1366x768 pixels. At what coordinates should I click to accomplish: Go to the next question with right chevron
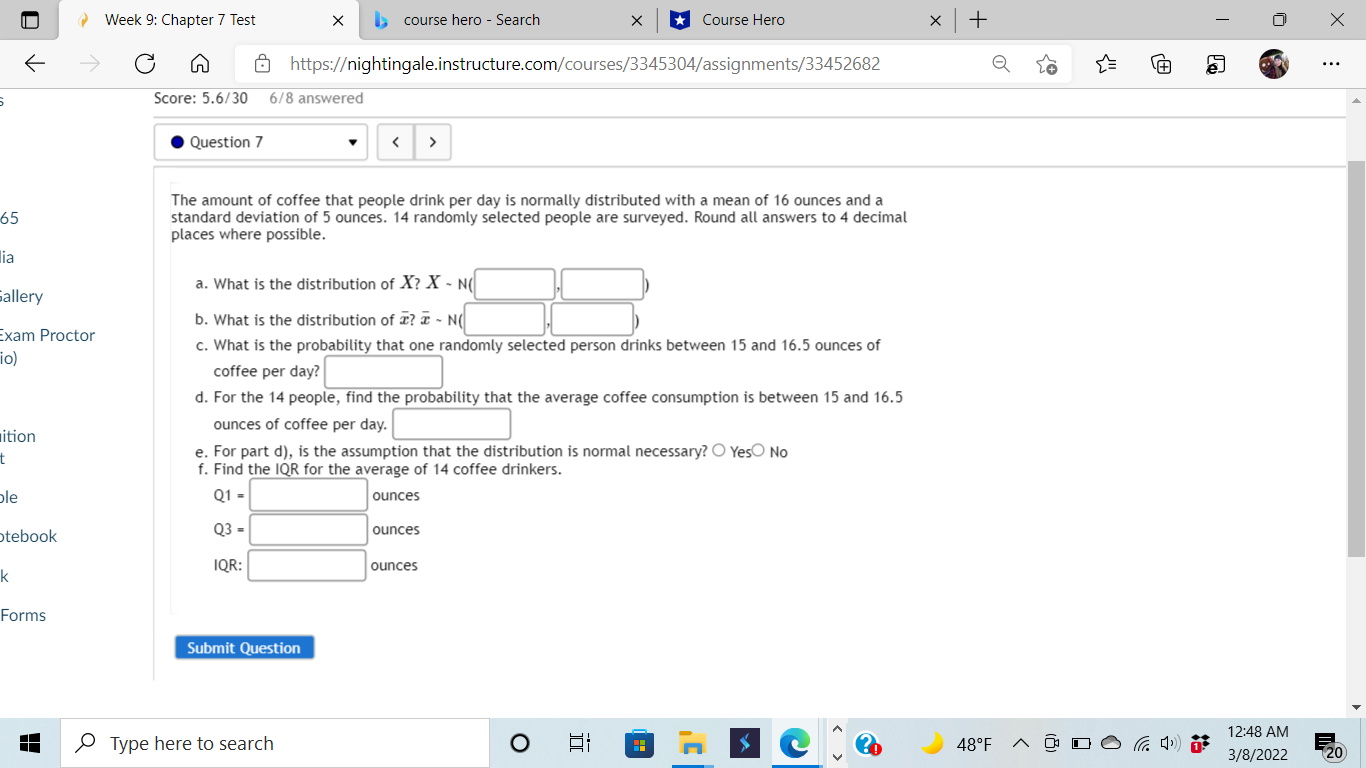tap(432, 141)
